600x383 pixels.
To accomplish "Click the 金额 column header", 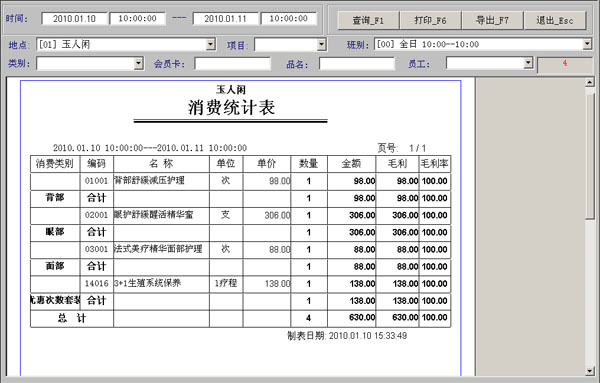I will tap(351, 164).
